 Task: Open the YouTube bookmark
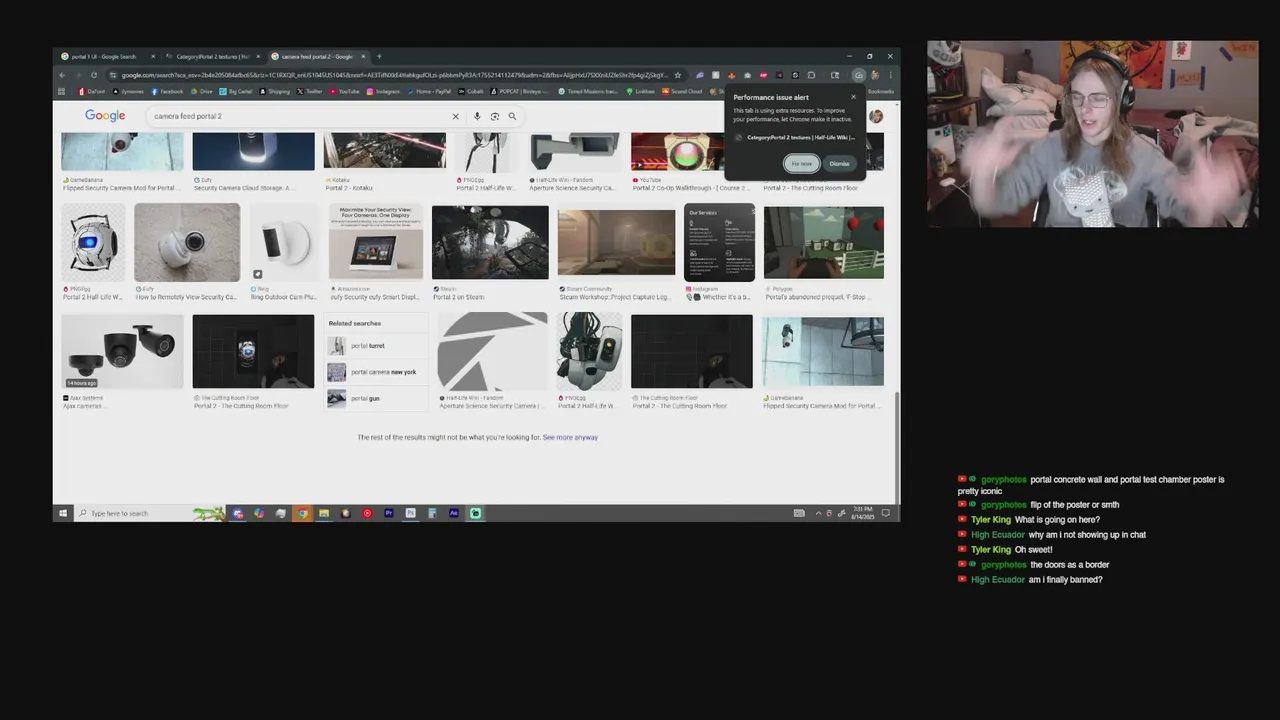click(x=345, y=91)
